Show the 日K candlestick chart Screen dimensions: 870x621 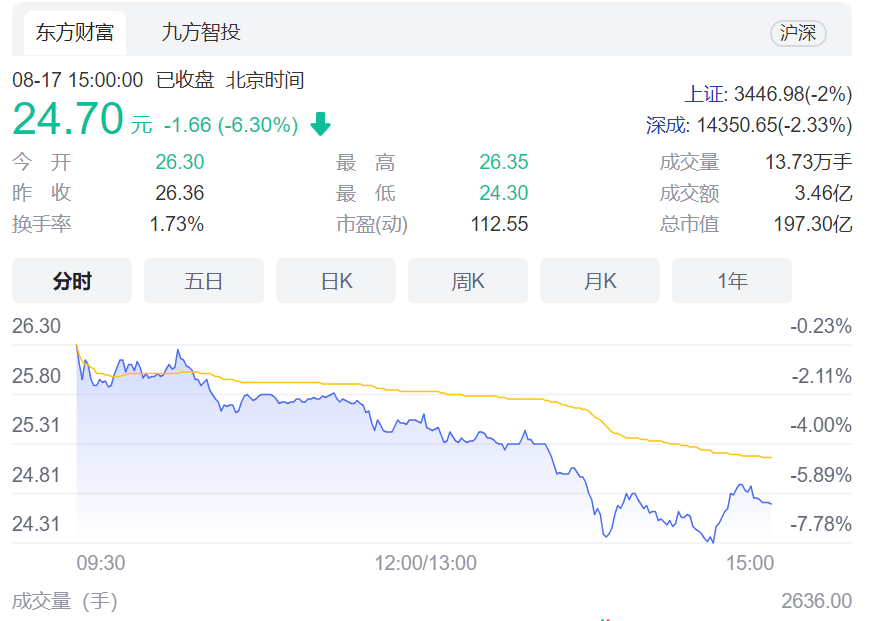click(x=336, y=281)
